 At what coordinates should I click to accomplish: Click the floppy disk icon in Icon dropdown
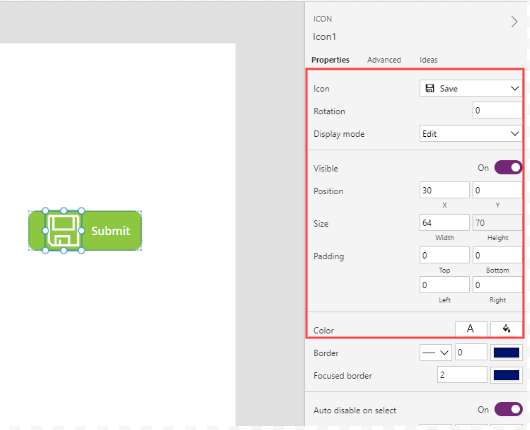[x=430, y=88]
